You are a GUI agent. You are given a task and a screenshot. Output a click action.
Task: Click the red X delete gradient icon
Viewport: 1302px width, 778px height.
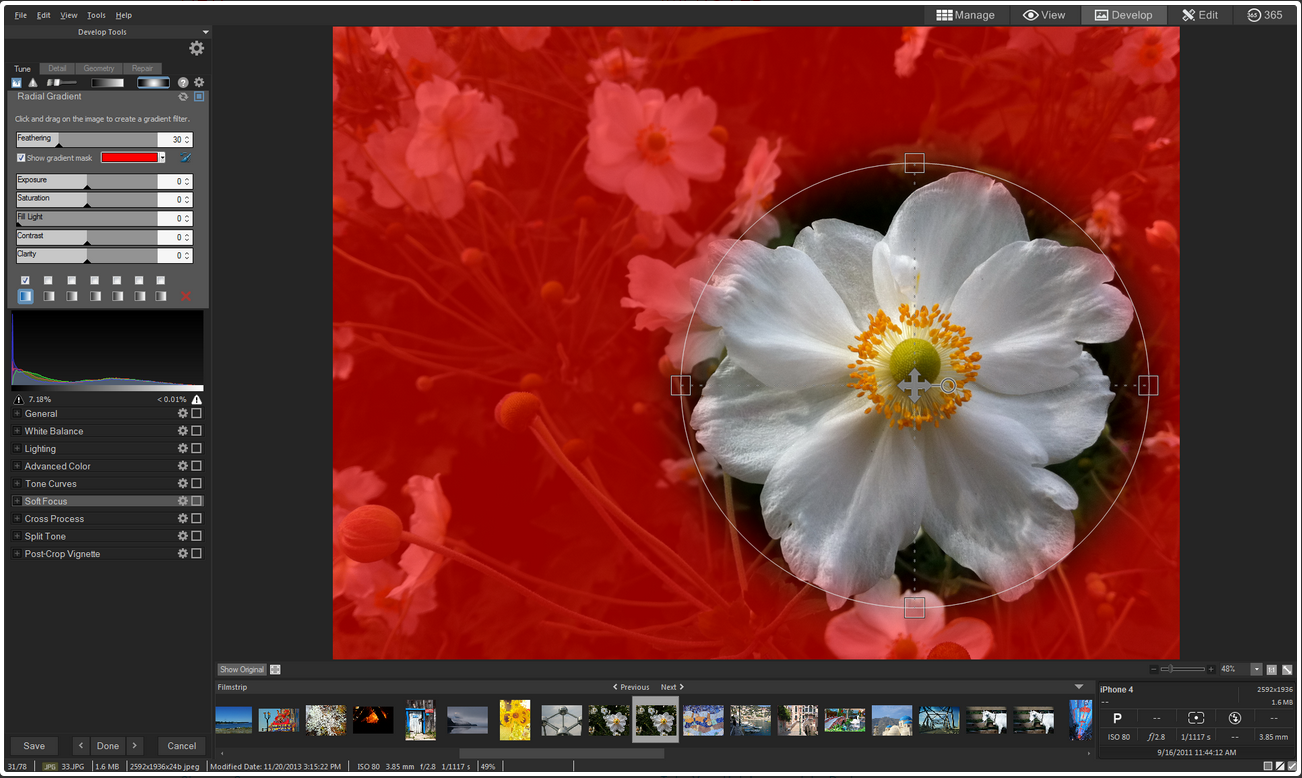click(185, 297)
